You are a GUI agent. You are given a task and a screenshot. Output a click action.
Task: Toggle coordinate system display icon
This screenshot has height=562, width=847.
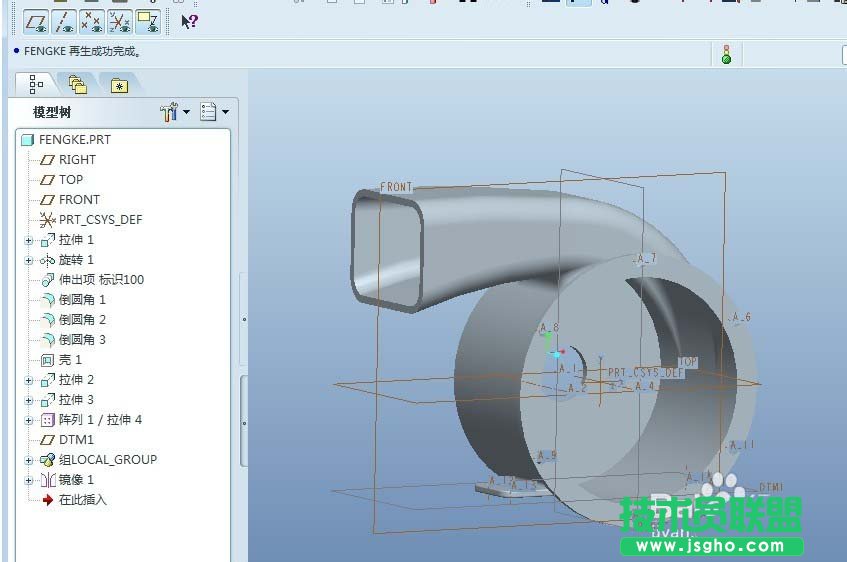coord(120,22)
